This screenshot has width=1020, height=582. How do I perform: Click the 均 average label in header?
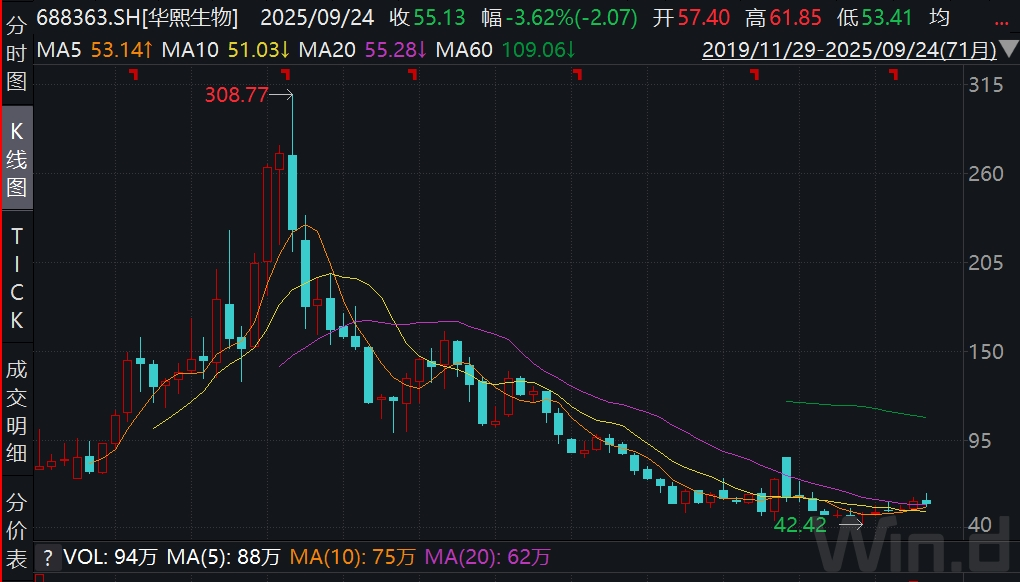(x=939, y=18)
